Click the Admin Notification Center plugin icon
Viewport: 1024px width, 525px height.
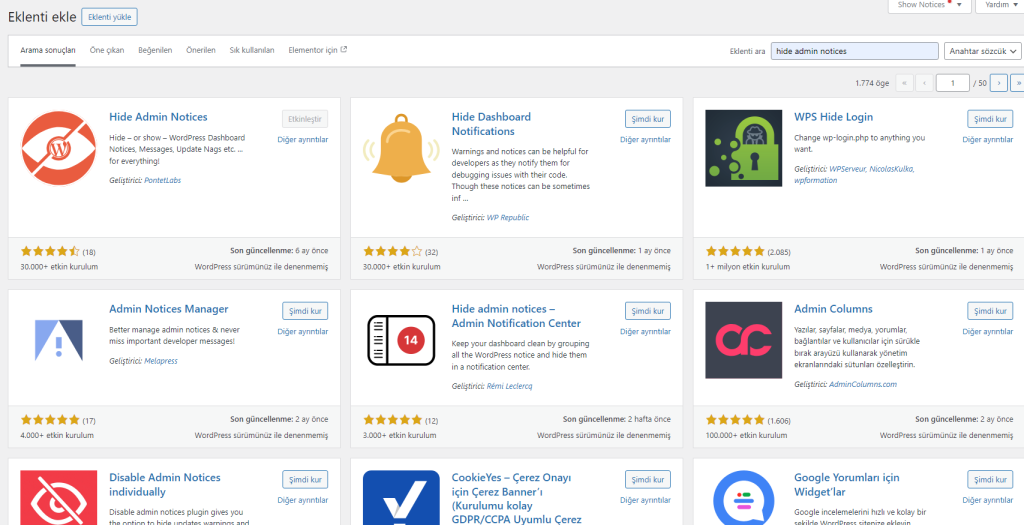pyautogui.click(x=401, y=340)
